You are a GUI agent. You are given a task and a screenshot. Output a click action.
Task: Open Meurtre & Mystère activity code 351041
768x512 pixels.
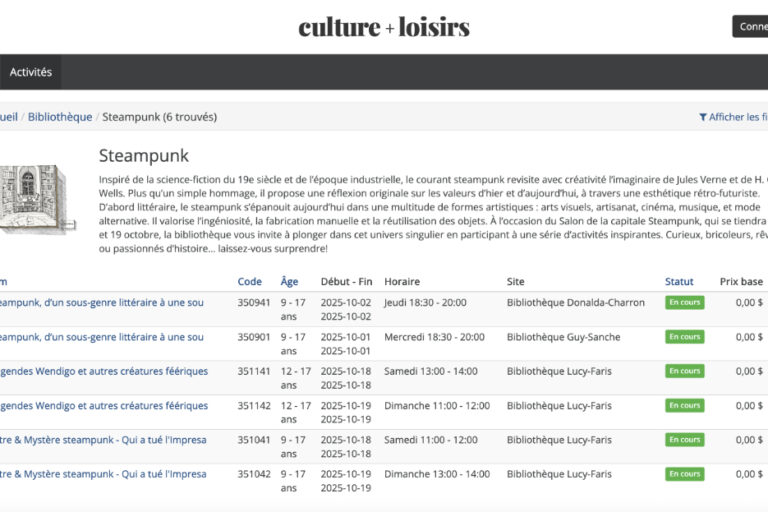pyautogui.click(x=101, y=440)
